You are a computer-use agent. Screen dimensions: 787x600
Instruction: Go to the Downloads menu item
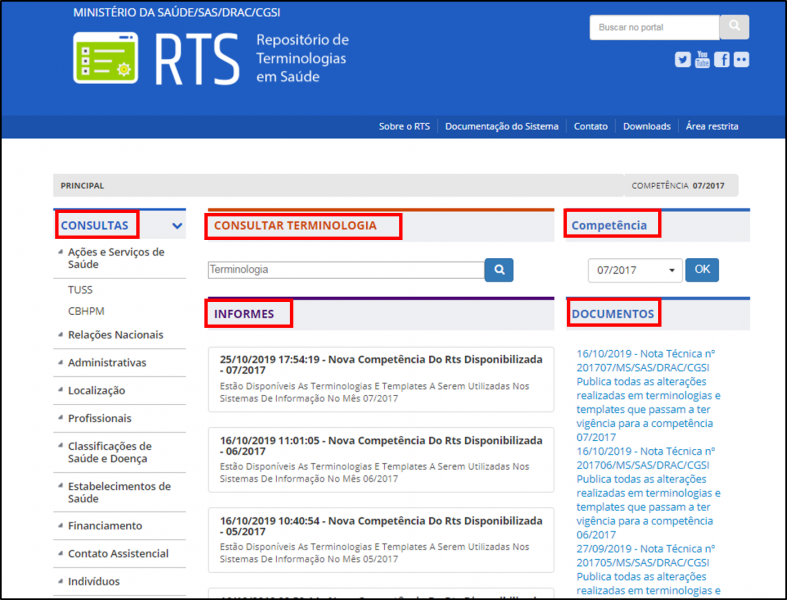click(x=646, y=127)
